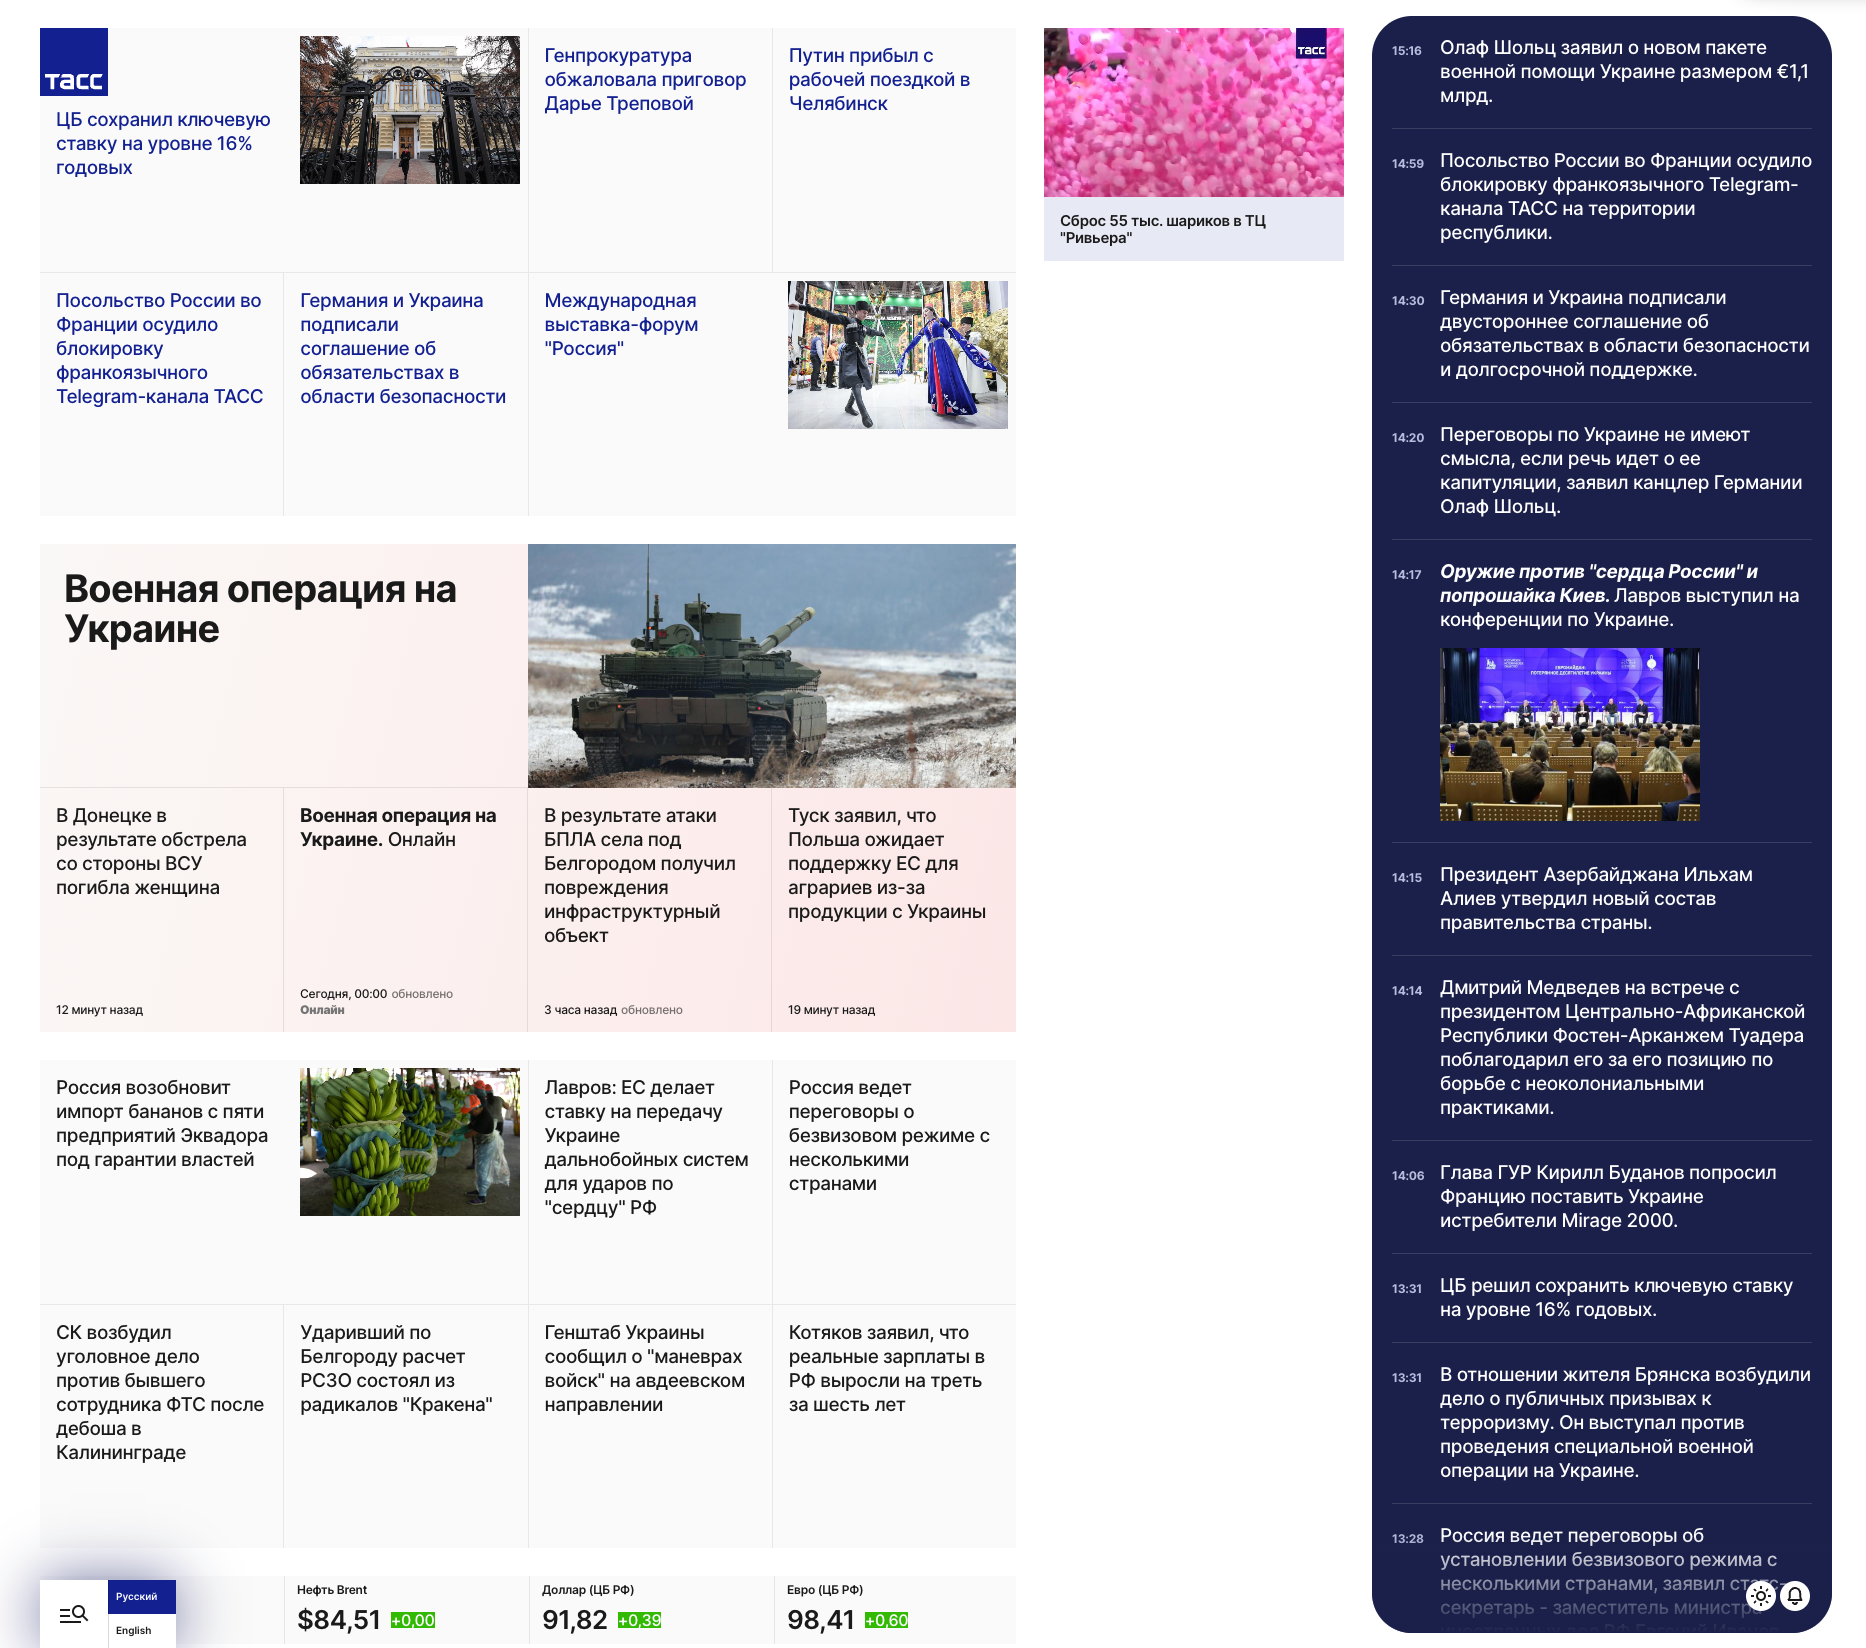Click the dancers photo for Россия forum
1866x1648 pixels.
(897, 355)
